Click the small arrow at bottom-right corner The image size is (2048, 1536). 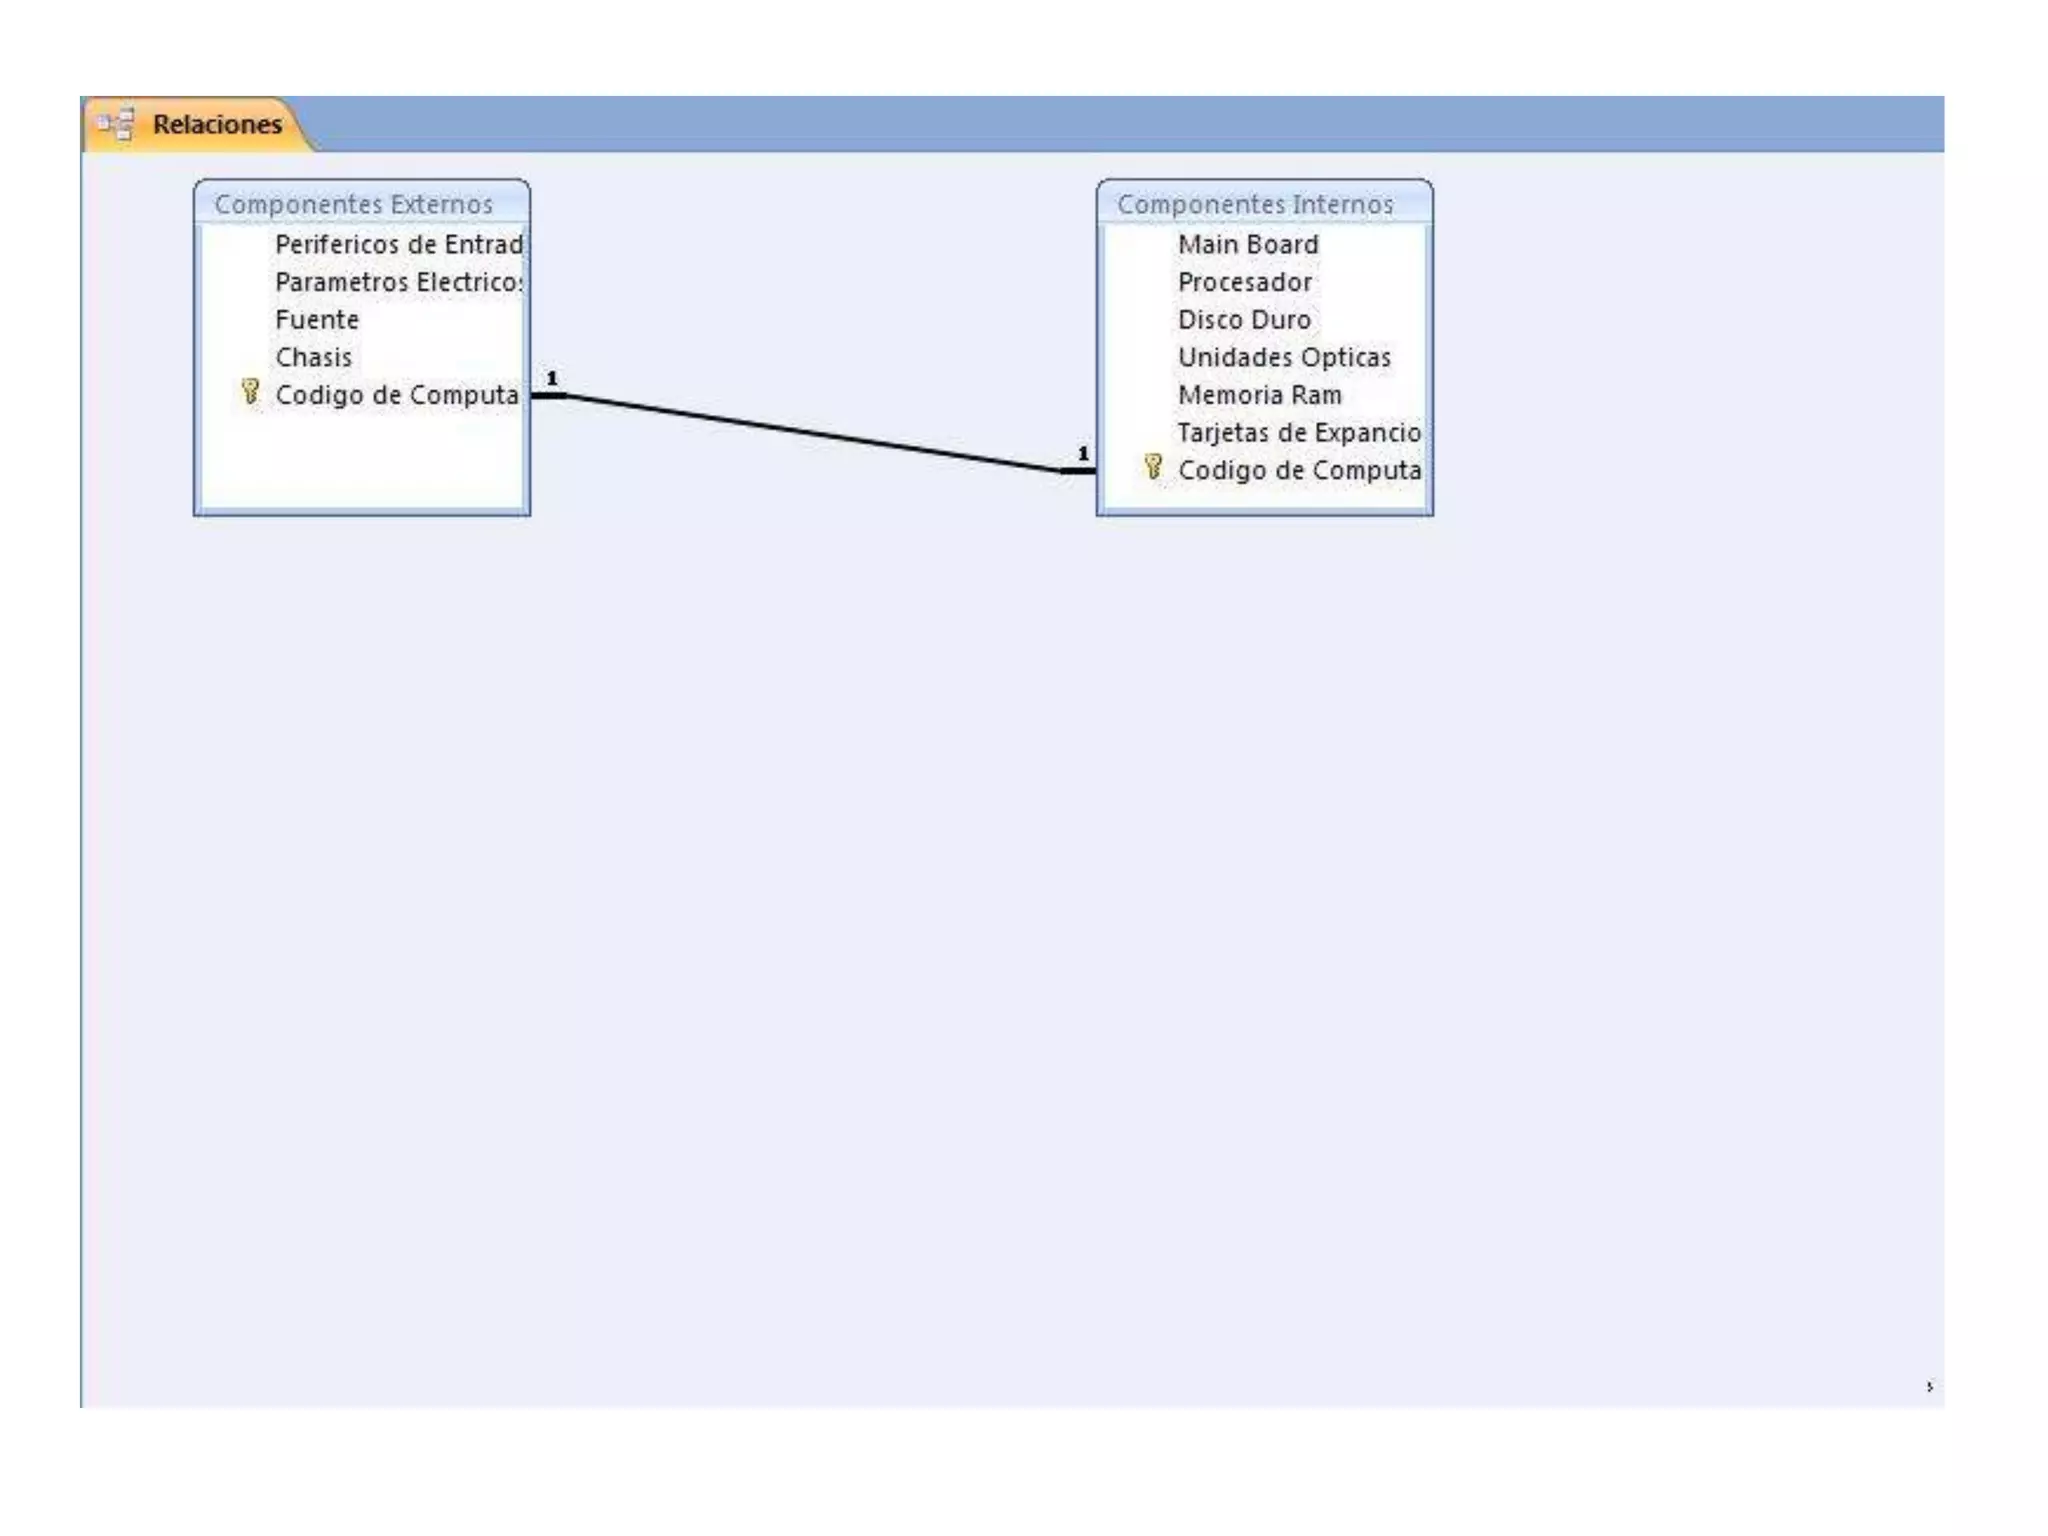[1929, 1387]
